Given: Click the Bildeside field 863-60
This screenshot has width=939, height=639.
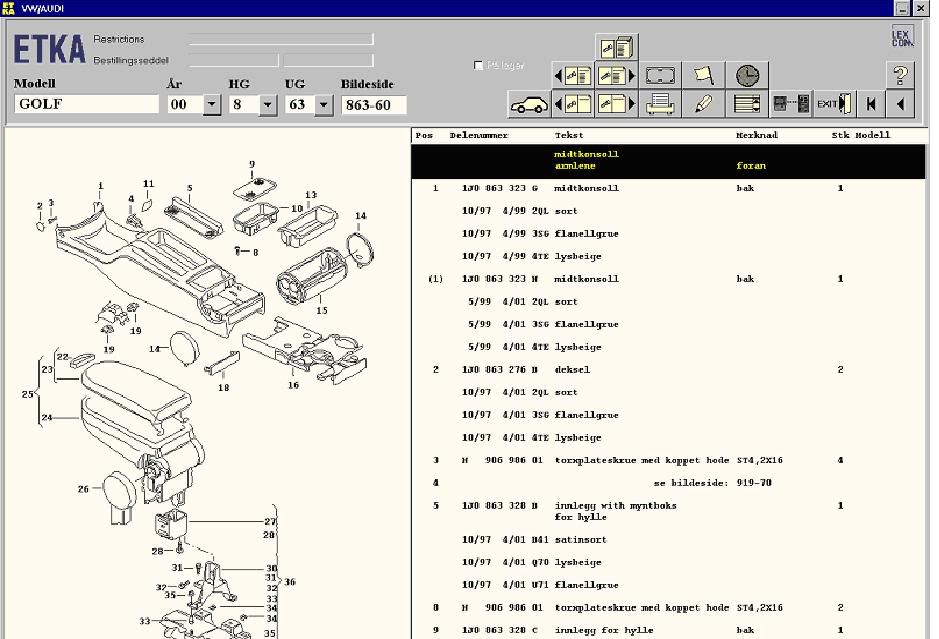Looking at the screenshot, I should (373, 105).
